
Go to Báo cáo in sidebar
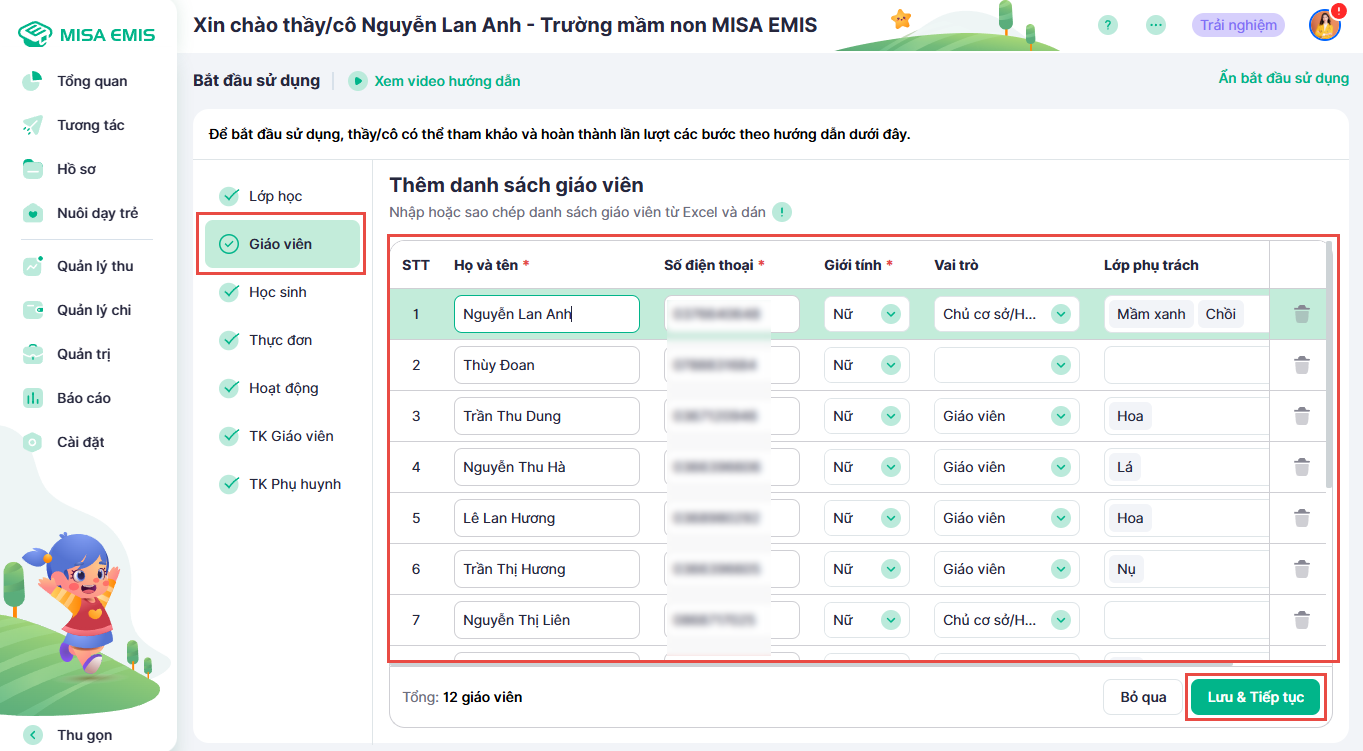coord(83,398)
